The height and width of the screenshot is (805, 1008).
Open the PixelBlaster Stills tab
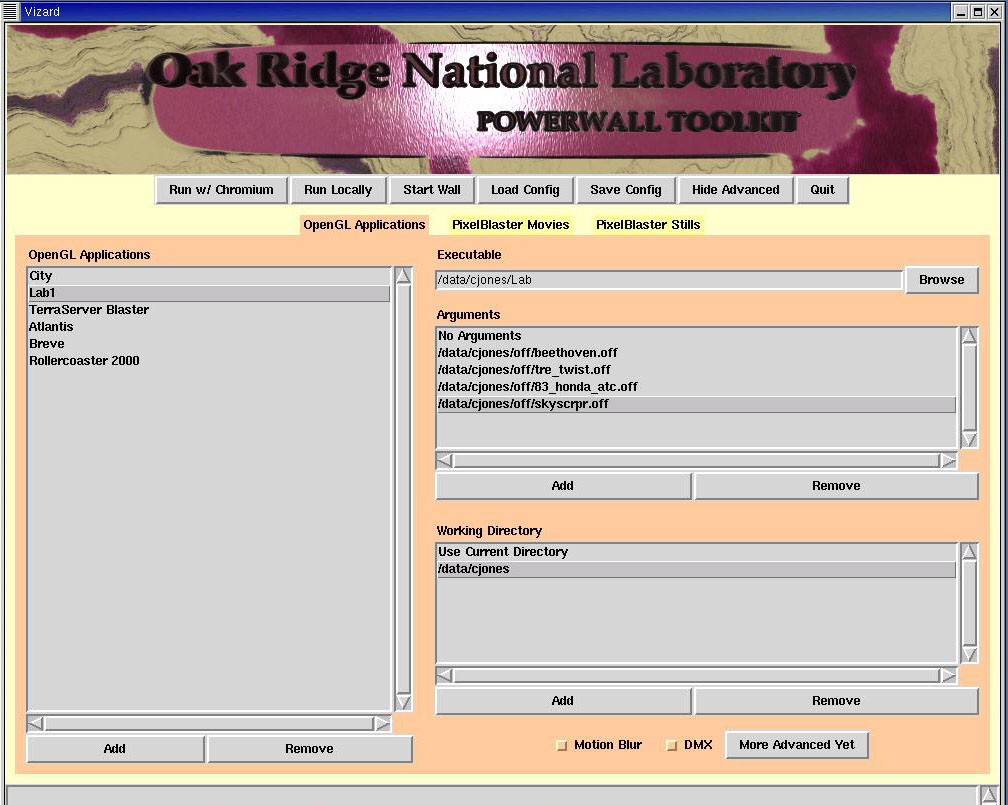point(648,225)
